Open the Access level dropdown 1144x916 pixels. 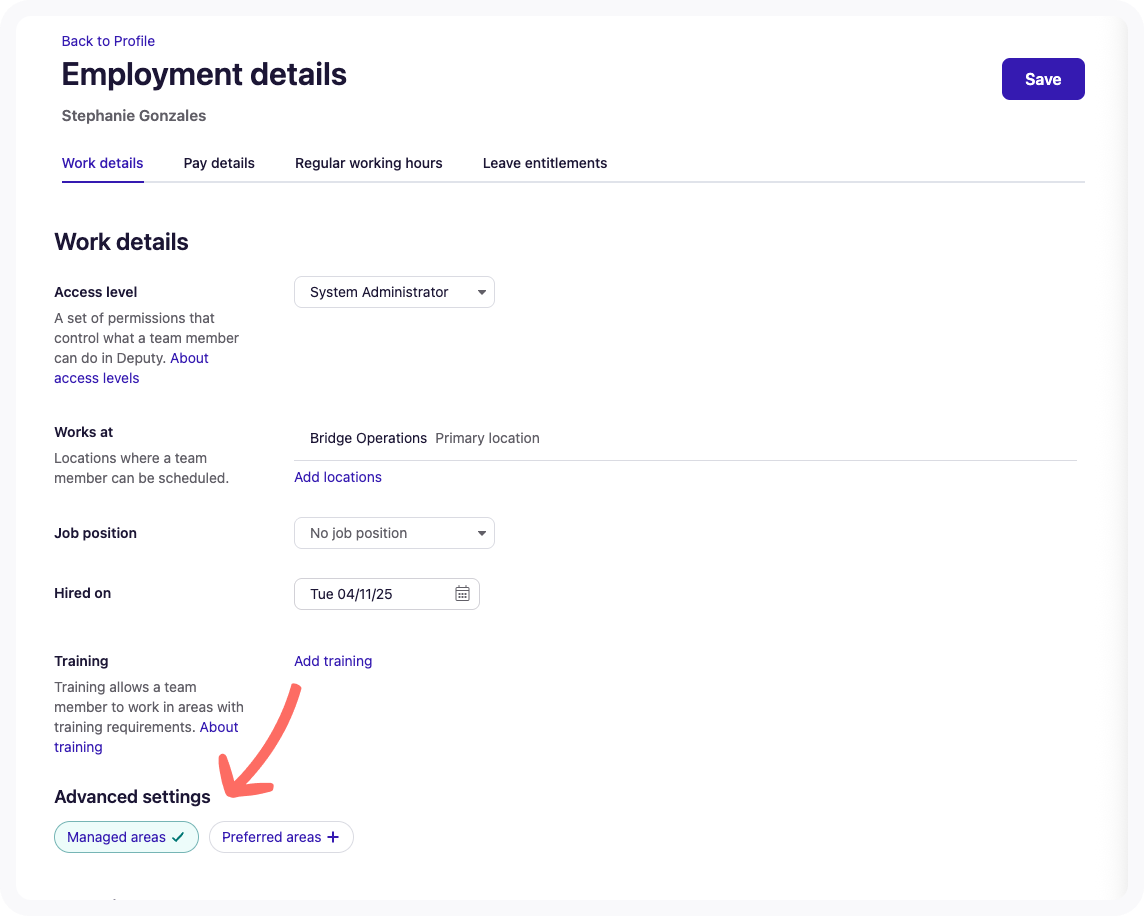click(394, 292)
